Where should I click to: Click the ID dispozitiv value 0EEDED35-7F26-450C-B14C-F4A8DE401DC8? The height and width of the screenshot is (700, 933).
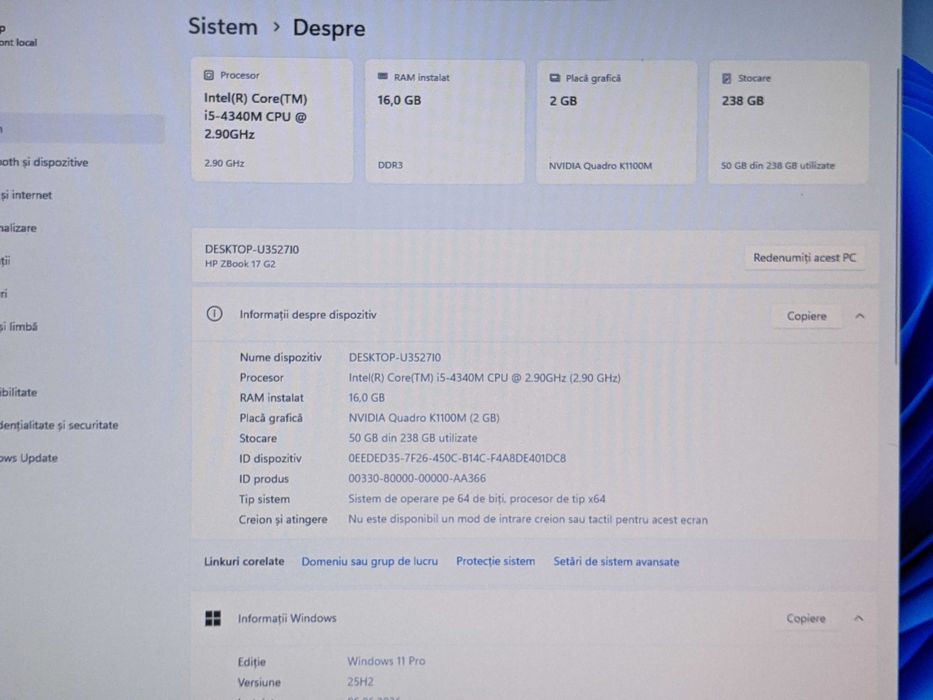coord(457,458)
